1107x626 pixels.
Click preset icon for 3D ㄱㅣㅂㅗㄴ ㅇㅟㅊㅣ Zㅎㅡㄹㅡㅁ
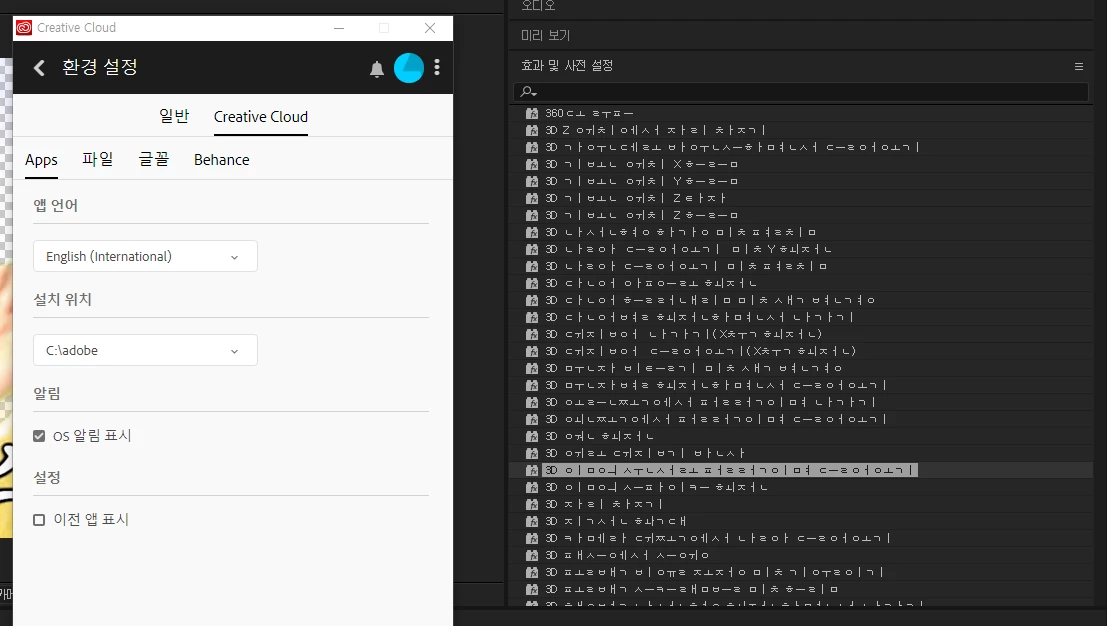coord(532,215)
